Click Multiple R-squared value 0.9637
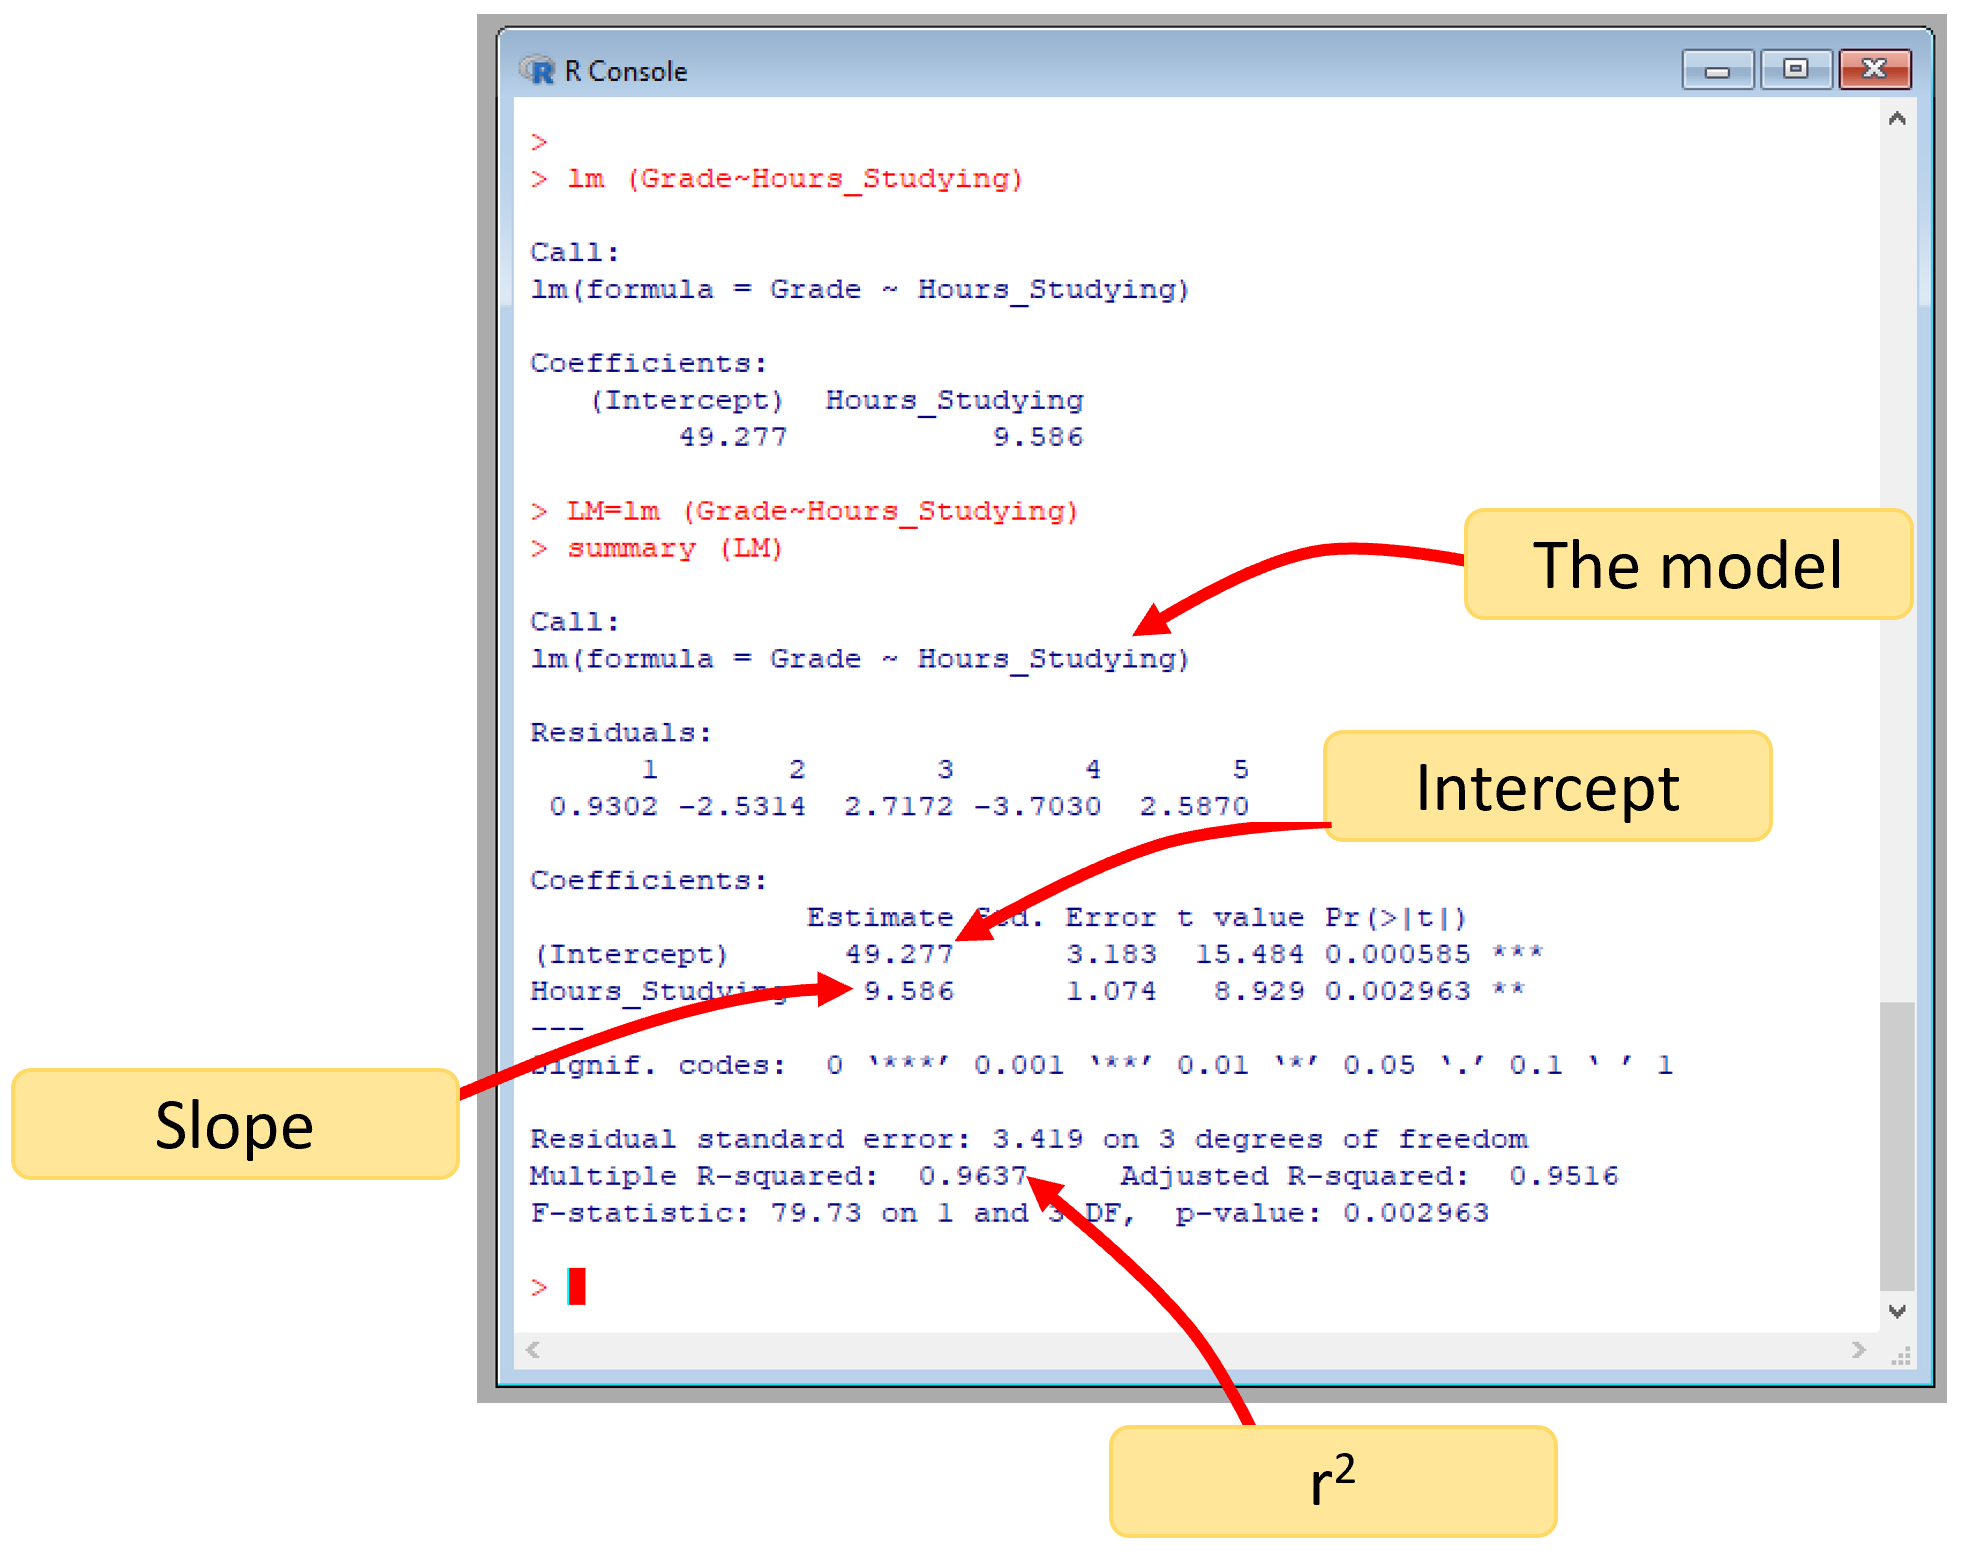 973,1177
